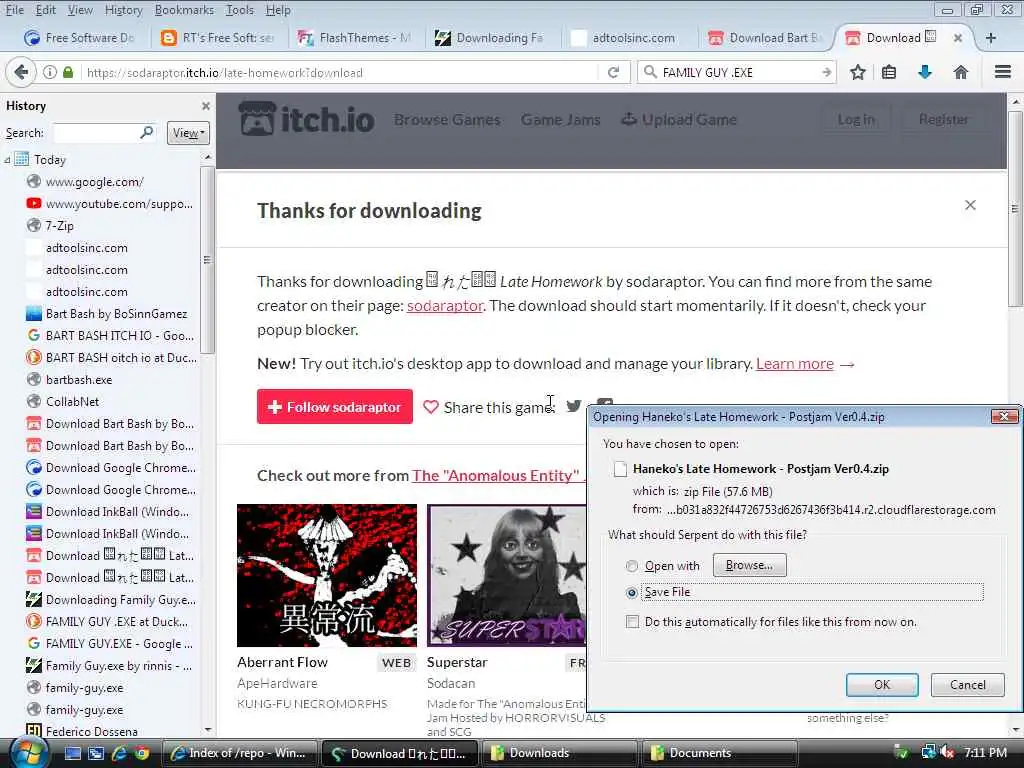Open the Aberrant Flow game thumbnail
The image size is (1024, 768).
click(327, 575)
